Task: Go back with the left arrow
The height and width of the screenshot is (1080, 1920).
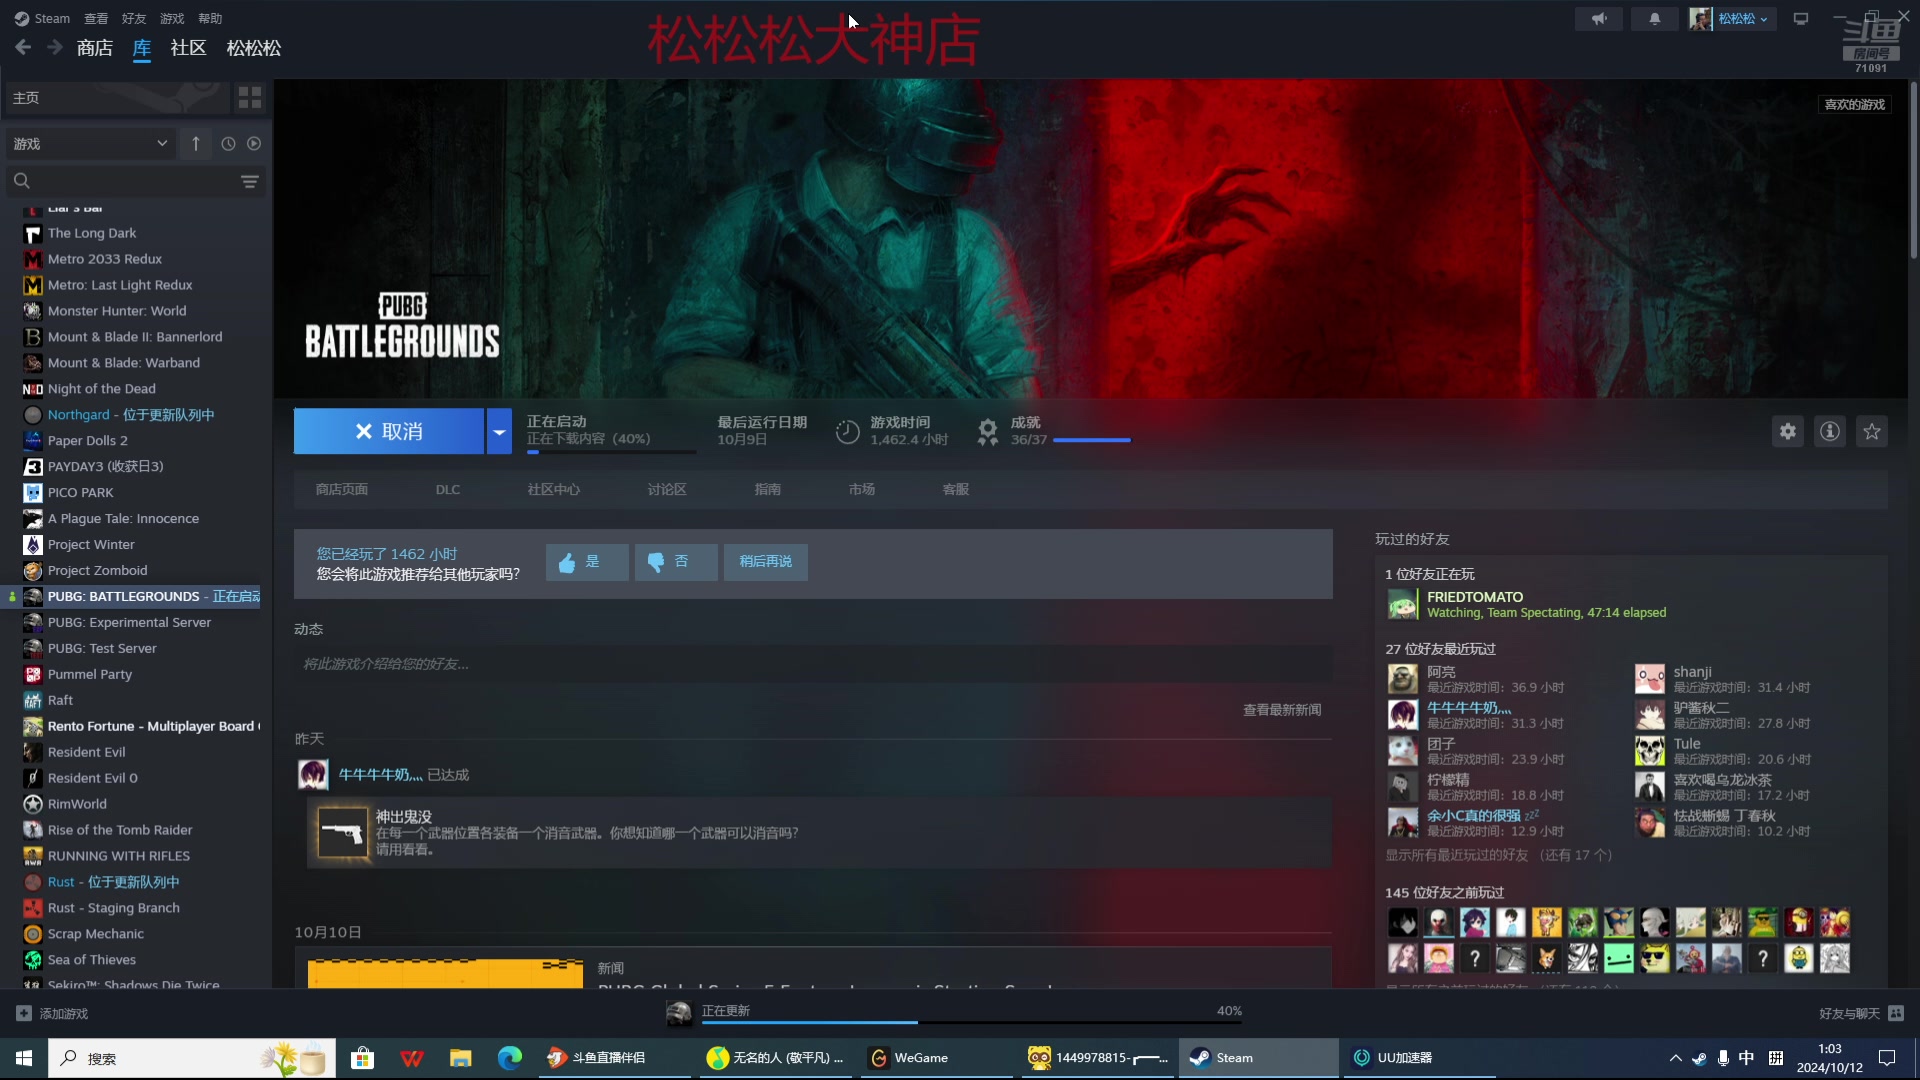Action: (23, 47)
